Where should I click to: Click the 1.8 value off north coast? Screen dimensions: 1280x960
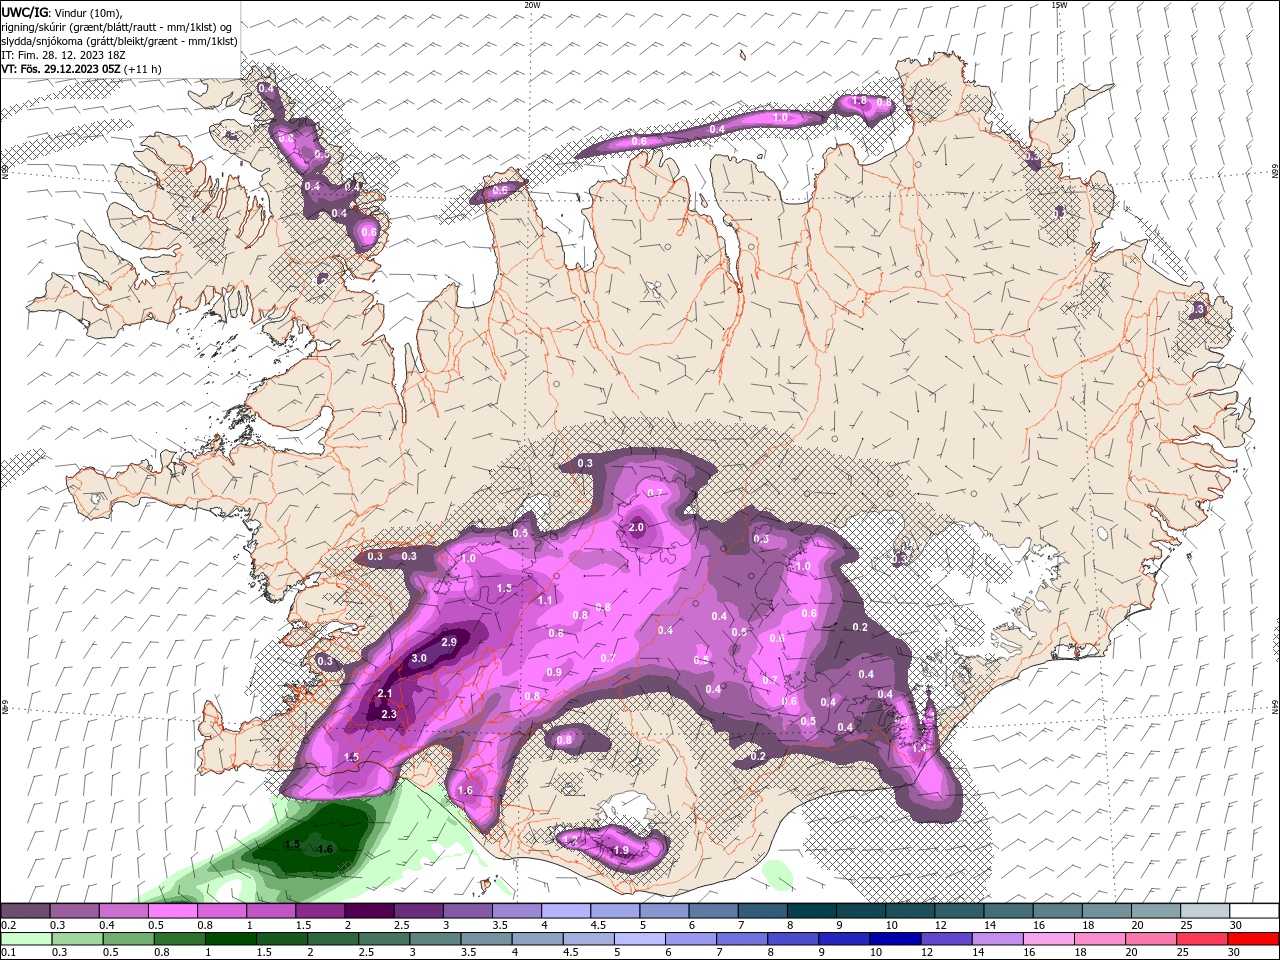(x=859, y=101)
